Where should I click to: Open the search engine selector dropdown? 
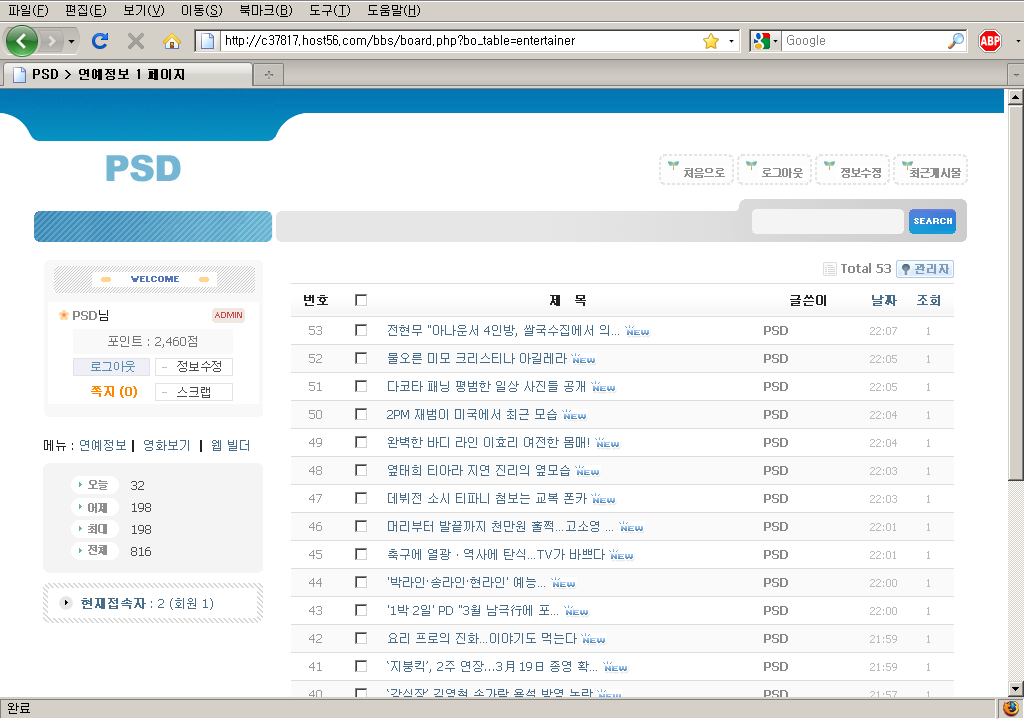765,41
